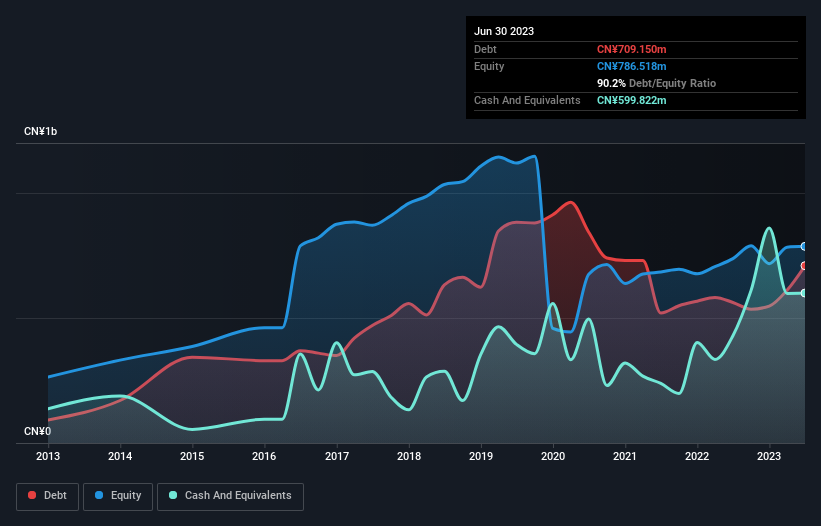
Task: Select the red Debt endpoint marker
Action: point(804,266)
